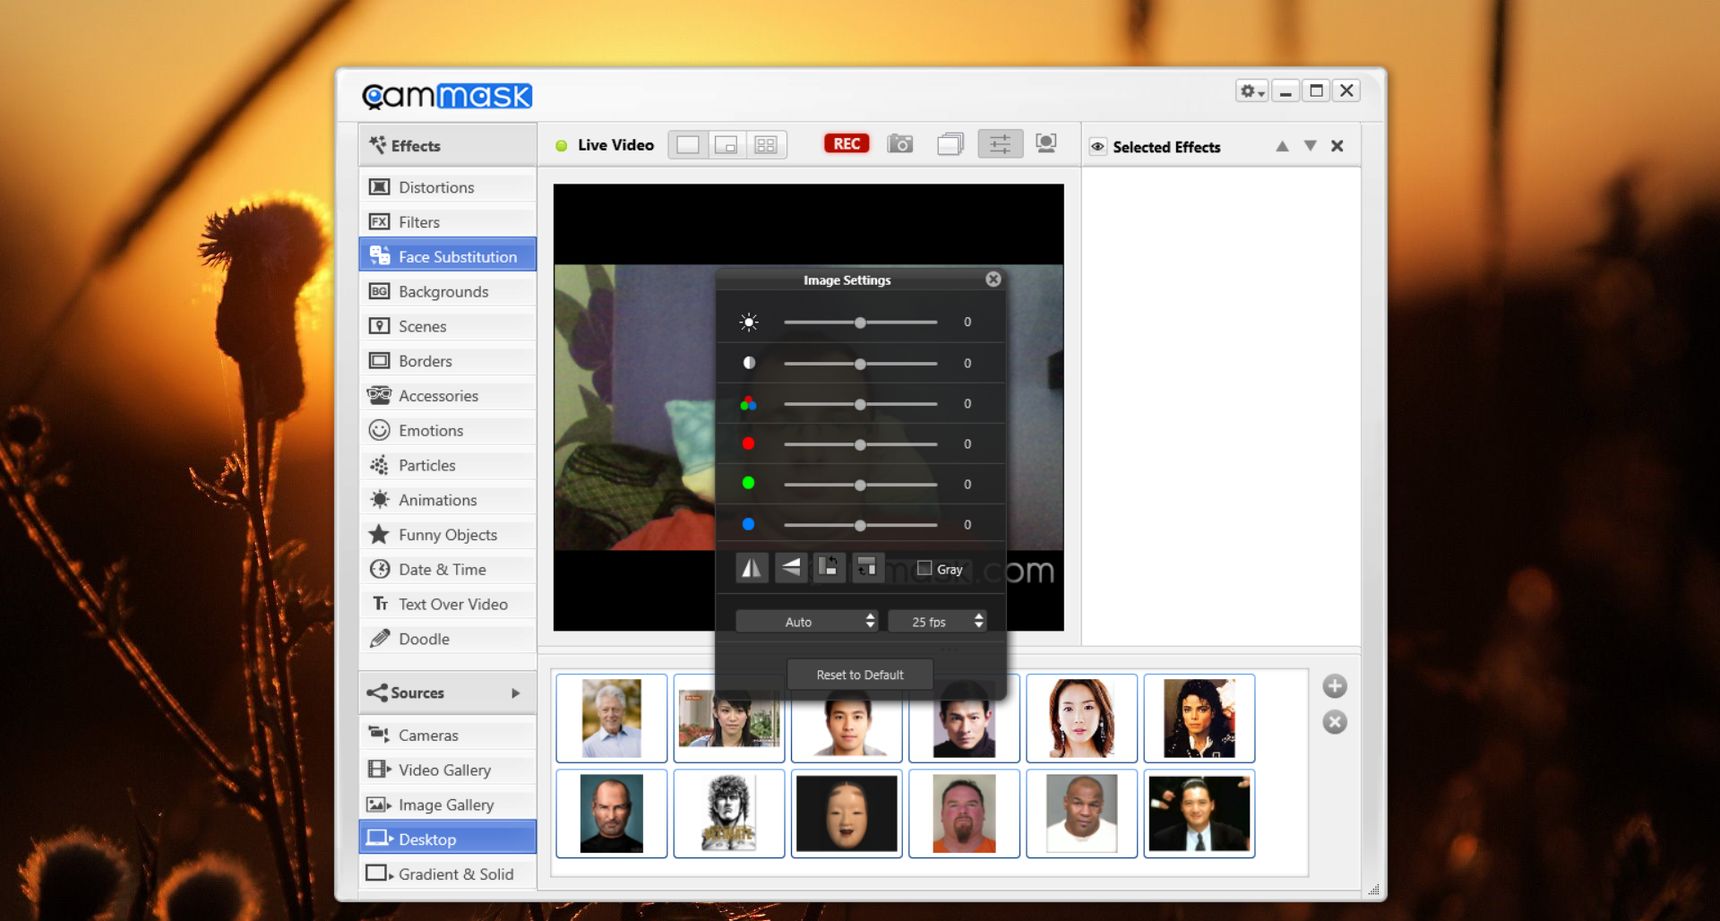Take a snapshot with the camera icon
The width and height of the screenshot is (1720, 921).
(x=900, y=144)
